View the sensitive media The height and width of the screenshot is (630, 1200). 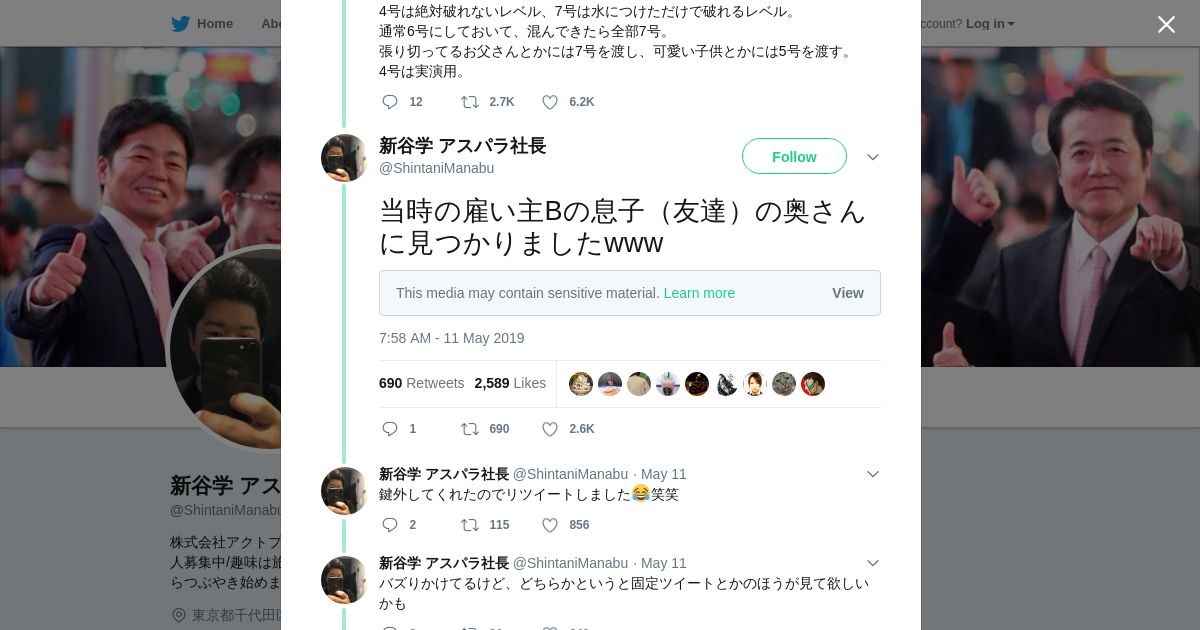(847, 293)
